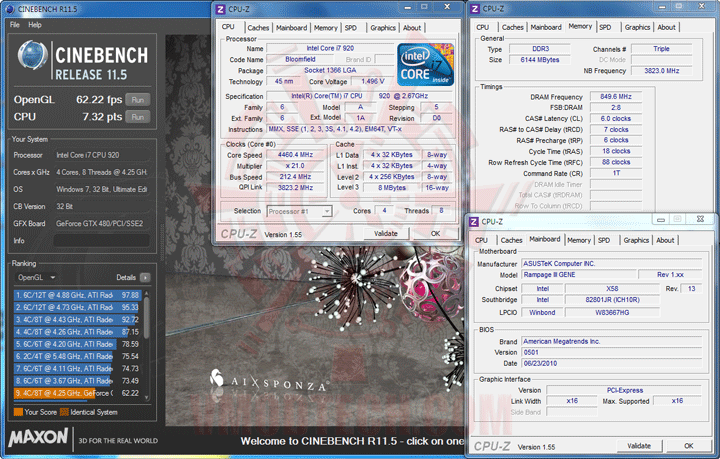Click the Details arrow icon in Ranking
The height and width of the screenshot is (459, 720).
(145, 277)
